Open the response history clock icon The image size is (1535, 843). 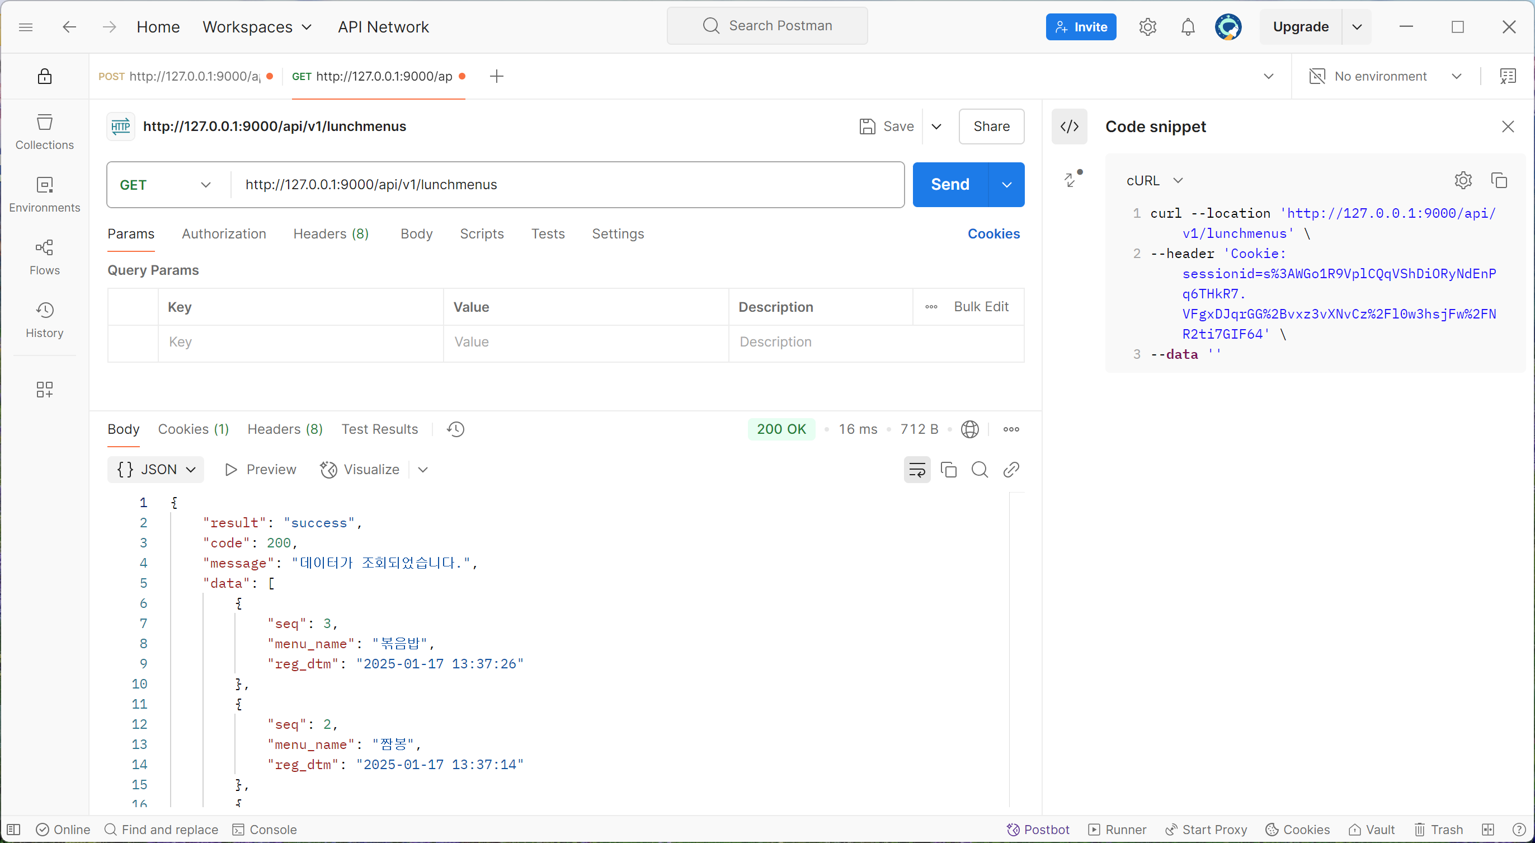pyautogui.click(x=456, y=429)
